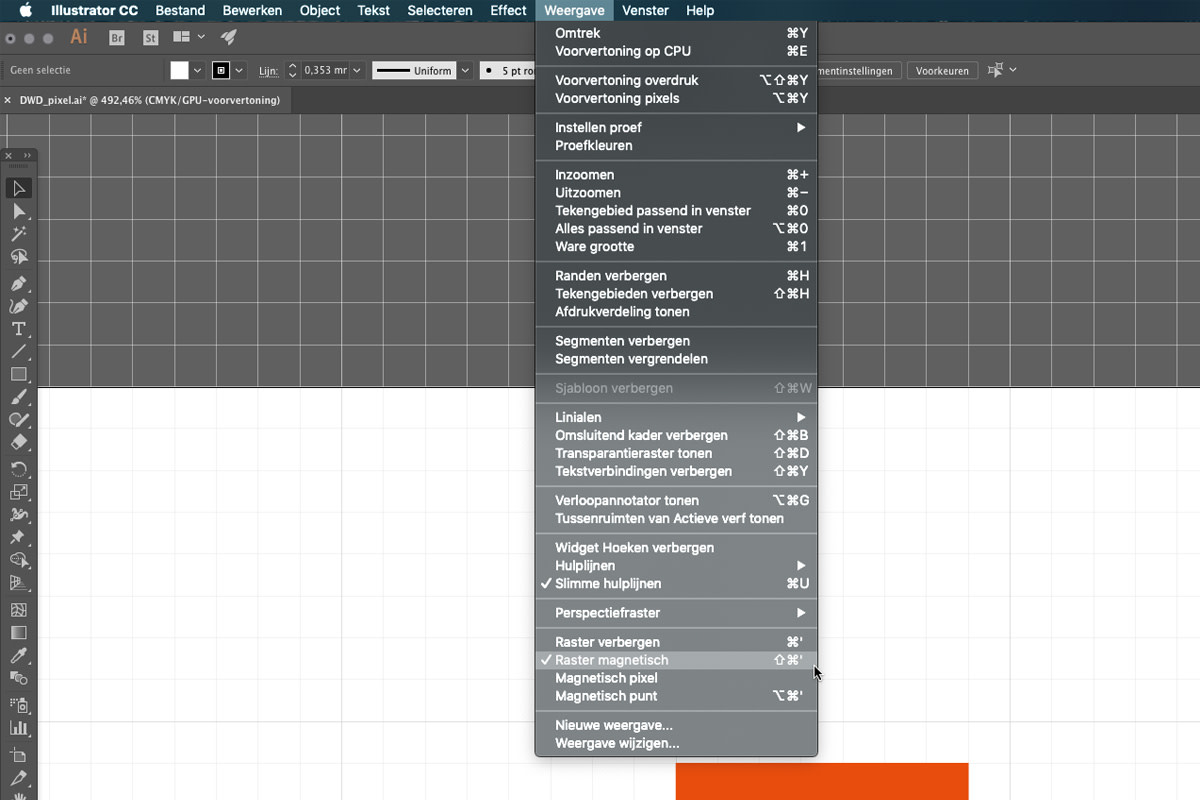Open the fill color dropdown arrow

197,71
